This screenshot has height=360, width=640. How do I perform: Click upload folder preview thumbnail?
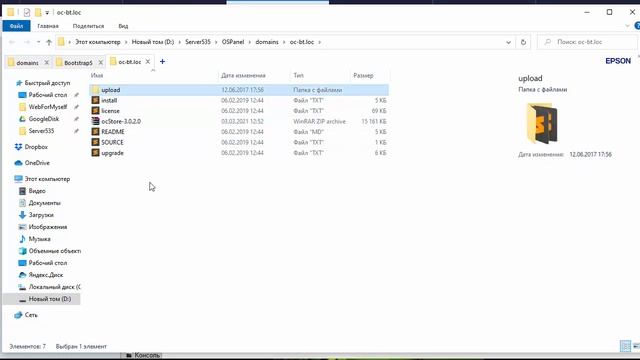[x=542, y=123]
